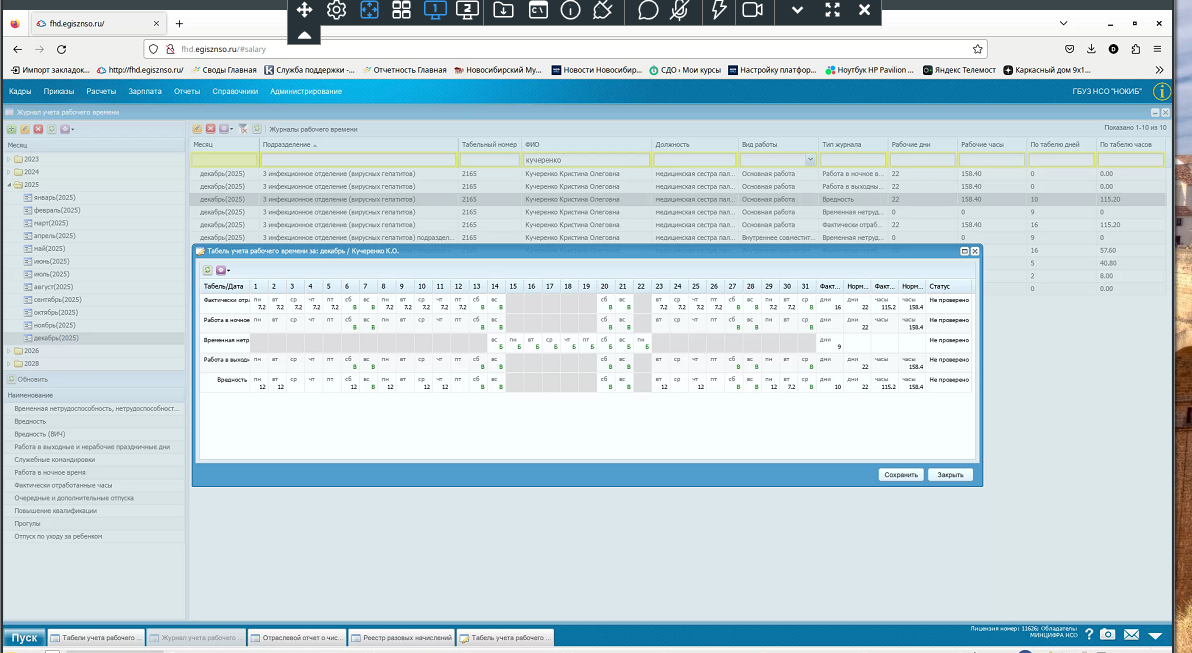The image size is (1192, 653).
Task: Collapse the remote toolbar with up arrow
Action: (x=304, y=35)
